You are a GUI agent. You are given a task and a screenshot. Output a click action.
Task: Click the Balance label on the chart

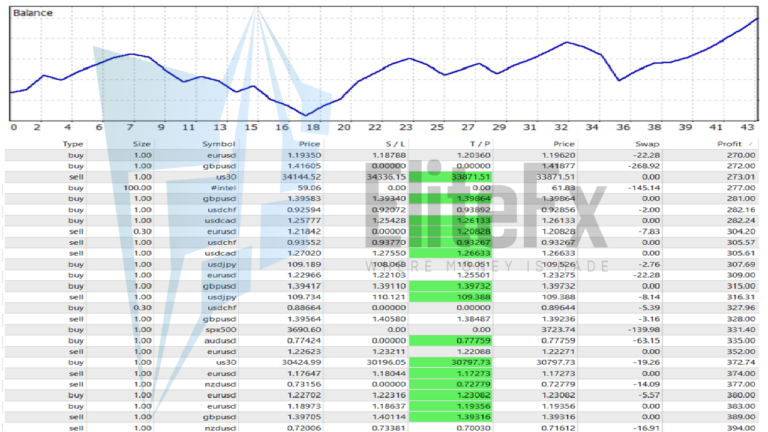(32, 13)
